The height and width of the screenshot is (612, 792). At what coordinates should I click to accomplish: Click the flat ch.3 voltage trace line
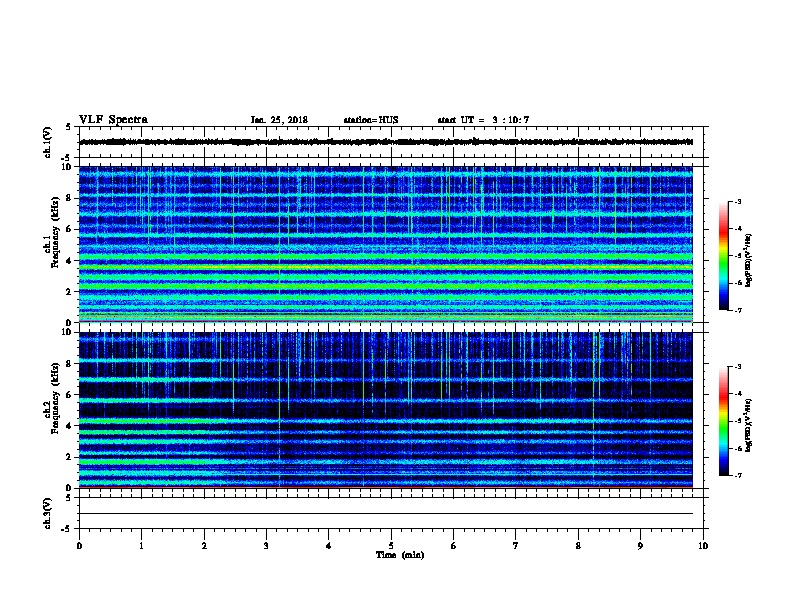point(386,514)
